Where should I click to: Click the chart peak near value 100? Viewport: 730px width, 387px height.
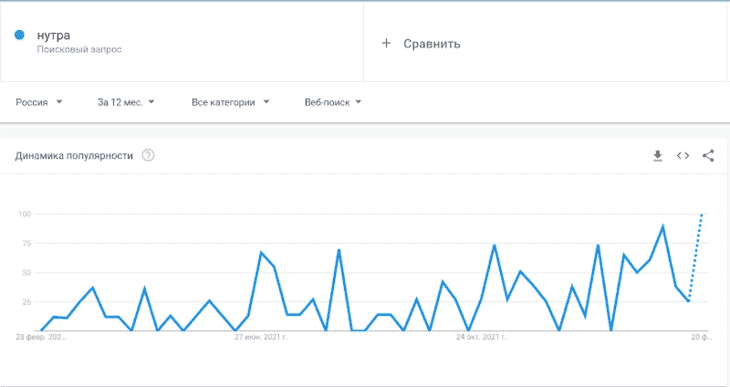coord(702,214)
